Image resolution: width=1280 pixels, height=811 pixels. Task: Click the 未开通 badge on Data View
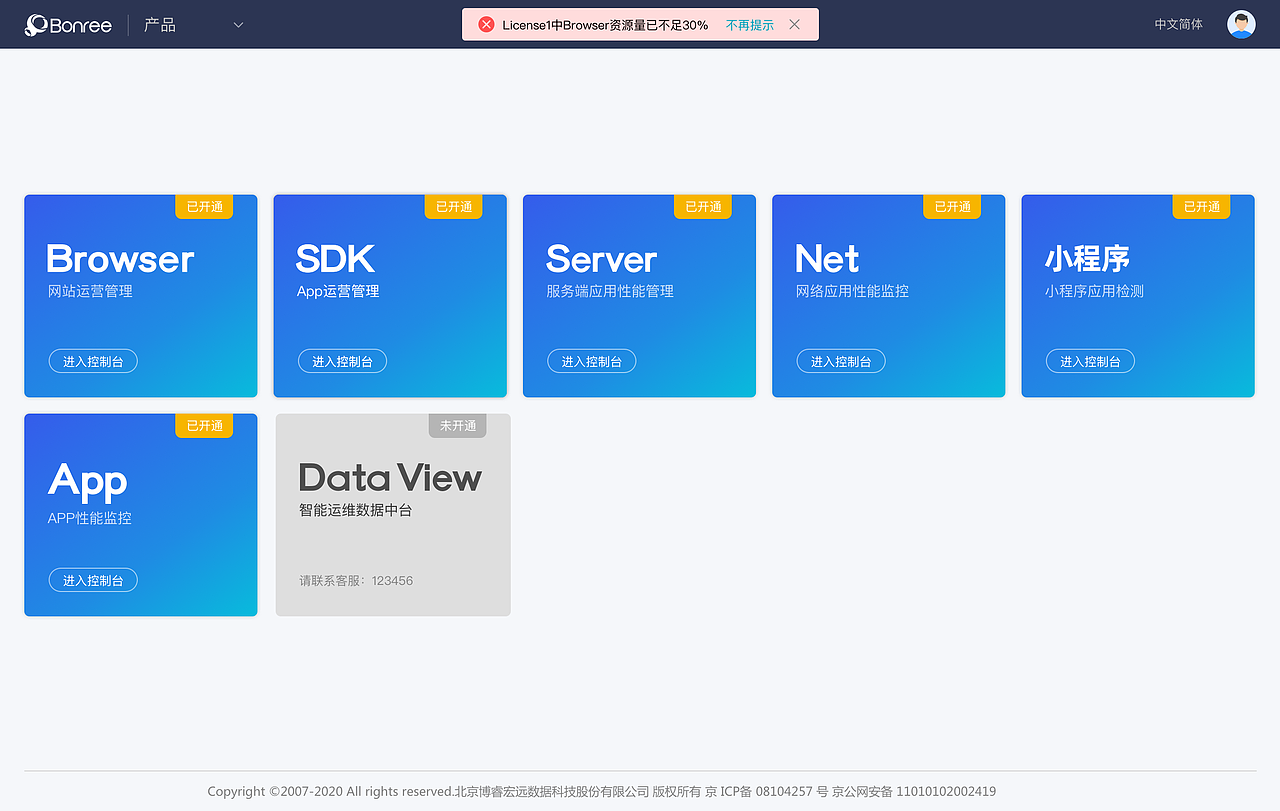click(x=458, y=426)
